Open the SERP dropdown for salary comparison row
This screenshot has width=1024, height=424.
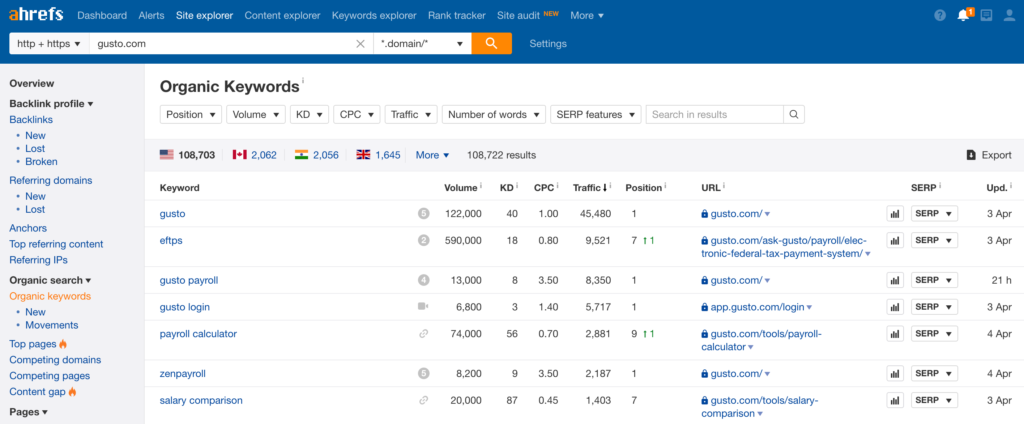(x=934, y=400)
